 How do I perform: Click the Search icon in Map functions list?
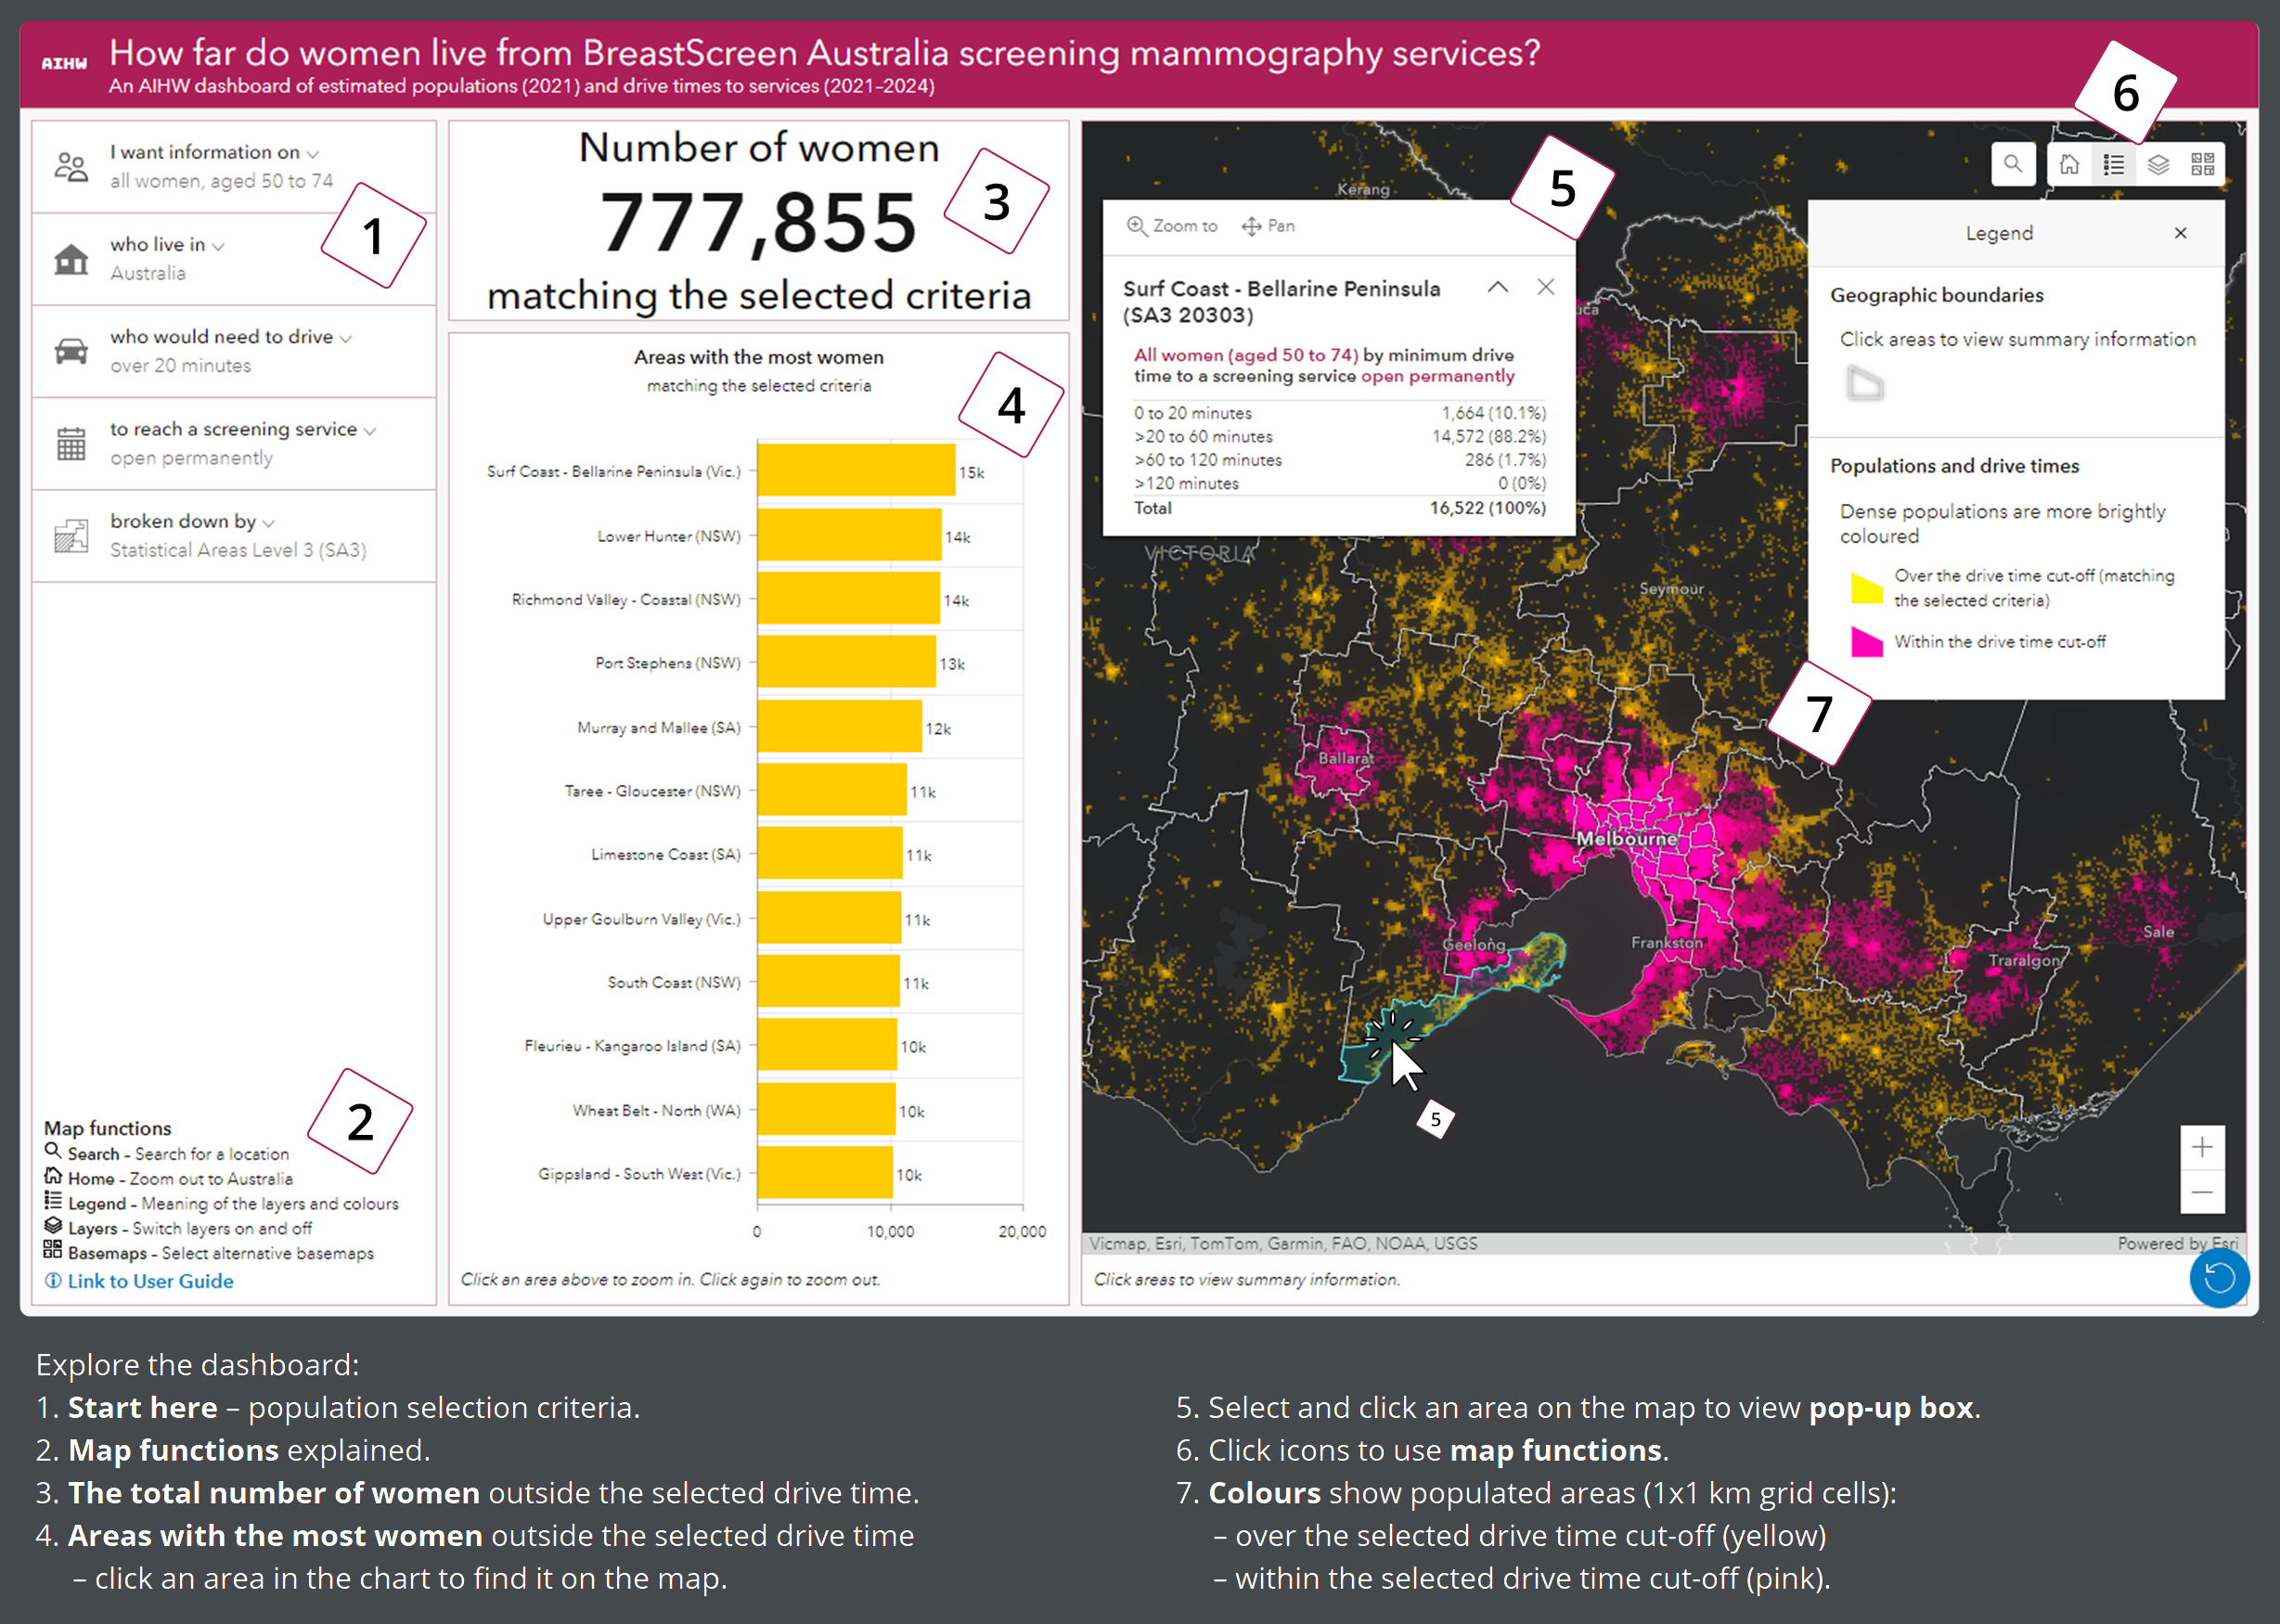[x=53, y=1151]
